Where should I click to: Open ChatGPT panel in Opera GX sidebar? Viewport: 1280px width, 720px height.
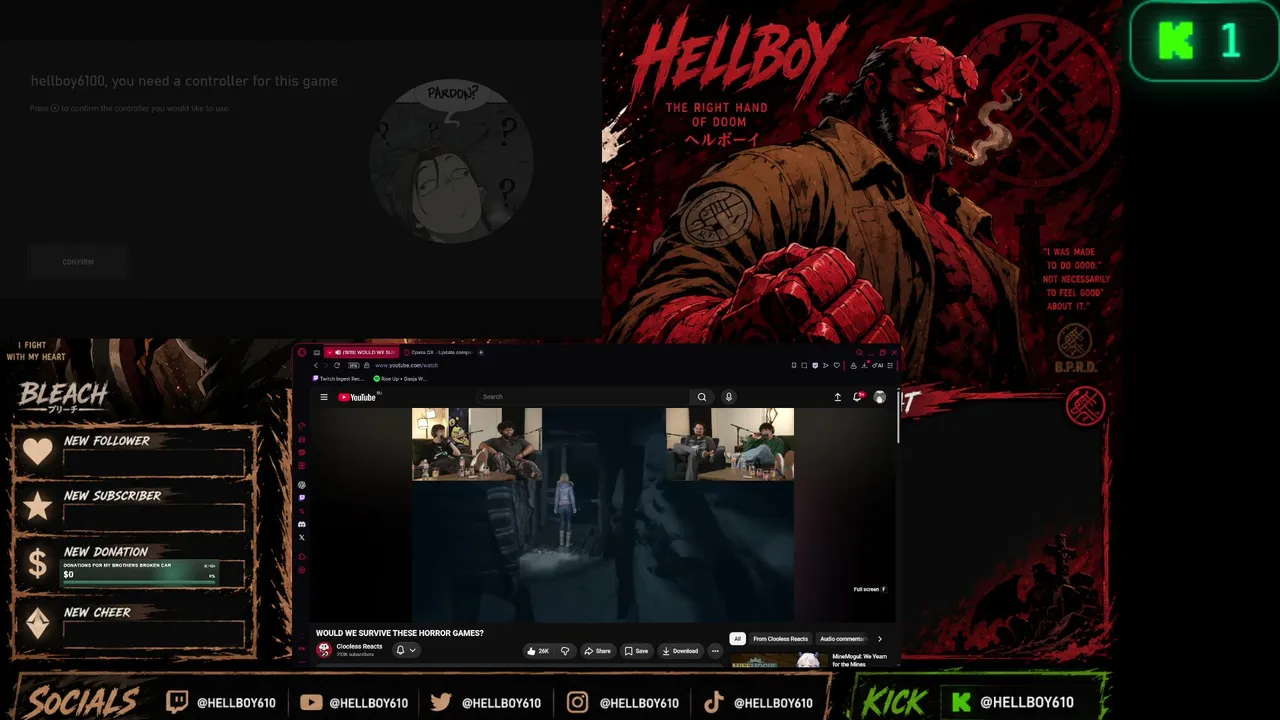(302, 485)
